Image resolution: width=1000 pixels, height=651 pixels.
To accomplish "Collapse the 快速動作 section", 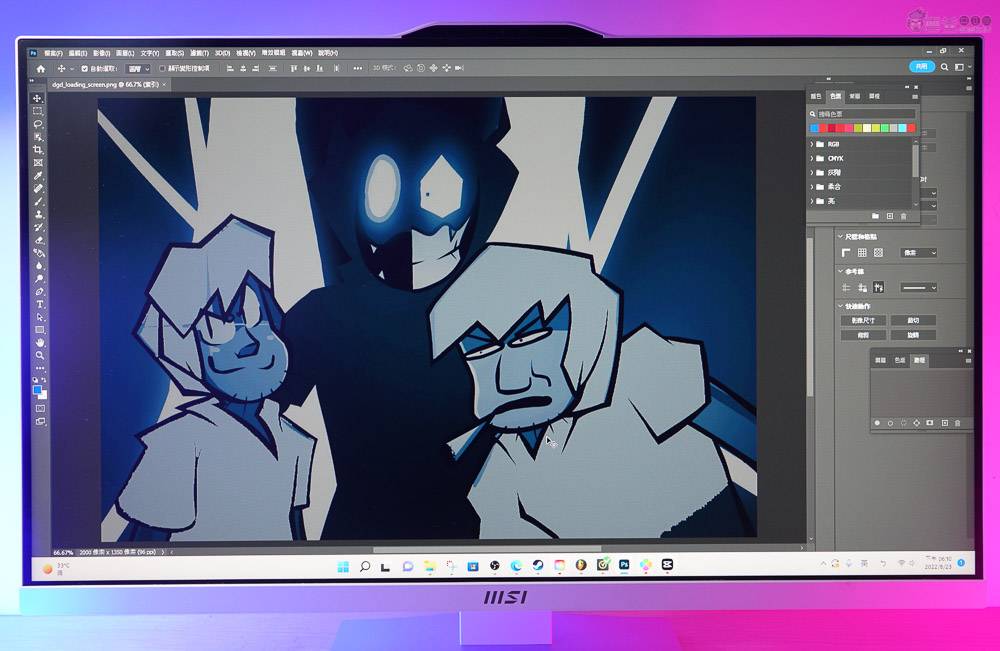I will point(841,306).
